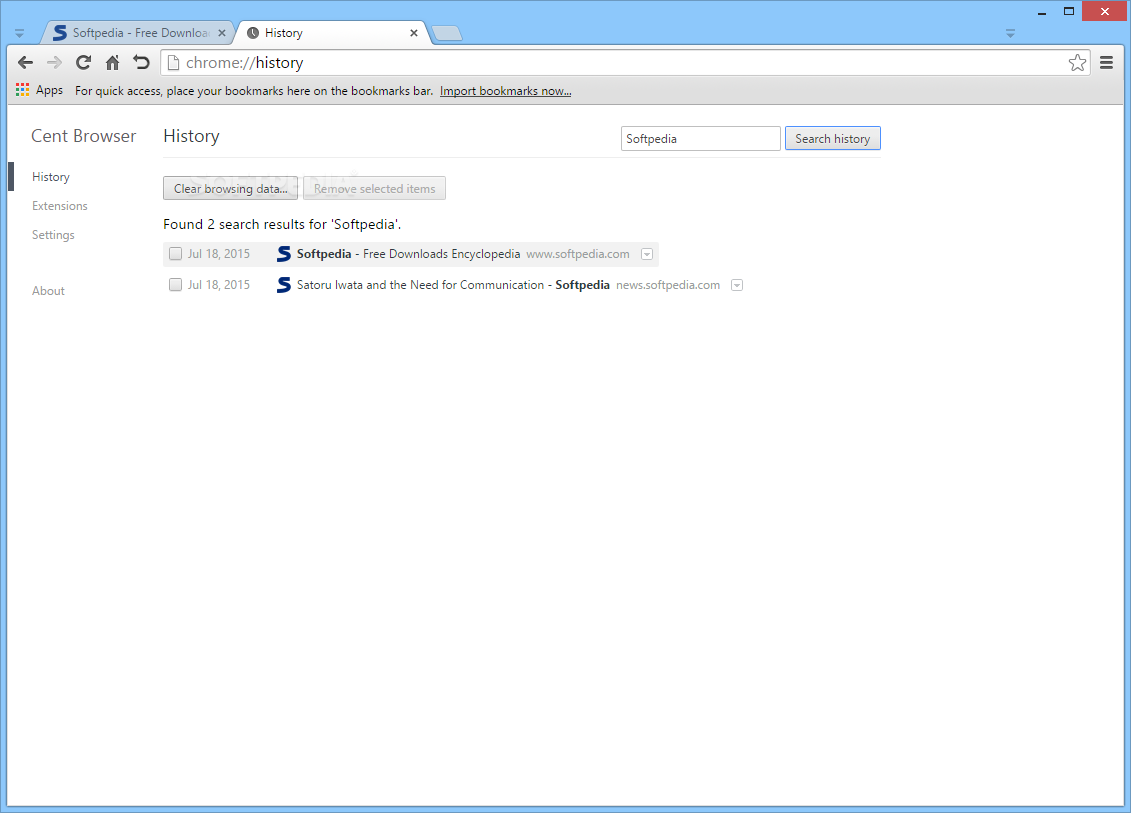Reload the history page
Screen dimensions: 1131x813
[84, 63]
